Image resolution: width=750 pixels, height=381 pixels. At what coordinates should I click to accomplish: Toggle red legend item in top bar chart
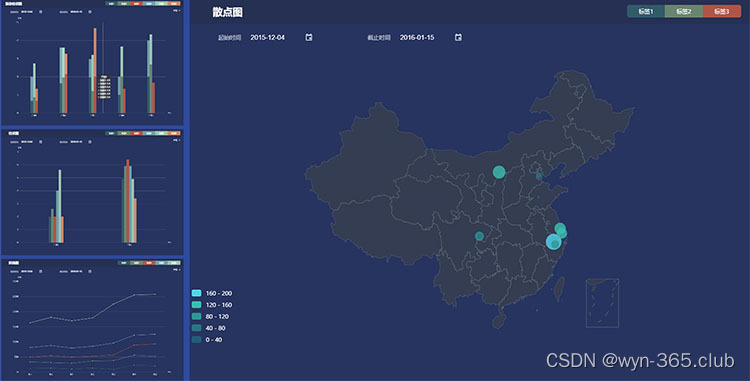tap(136, 4)
